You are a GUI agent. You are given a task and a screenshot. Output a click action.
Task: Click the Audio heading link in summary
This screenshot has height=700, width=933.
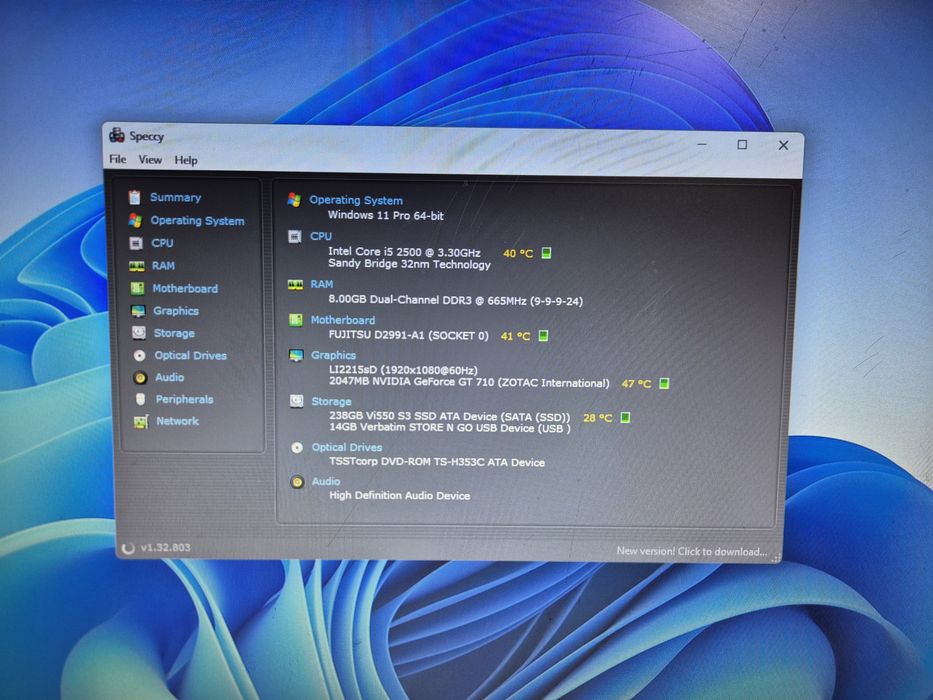326,481
